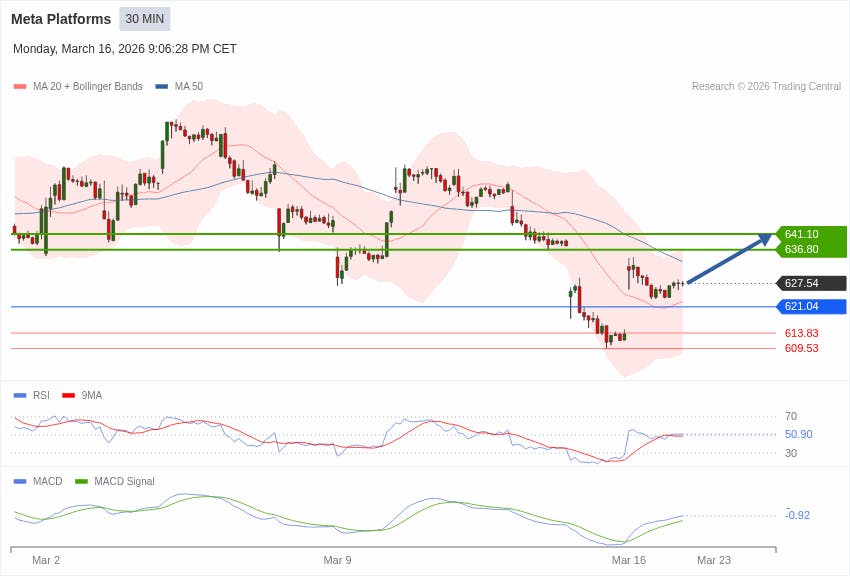
Task: Click the 30 MIN timeframe badge
Action: (145, 19)
